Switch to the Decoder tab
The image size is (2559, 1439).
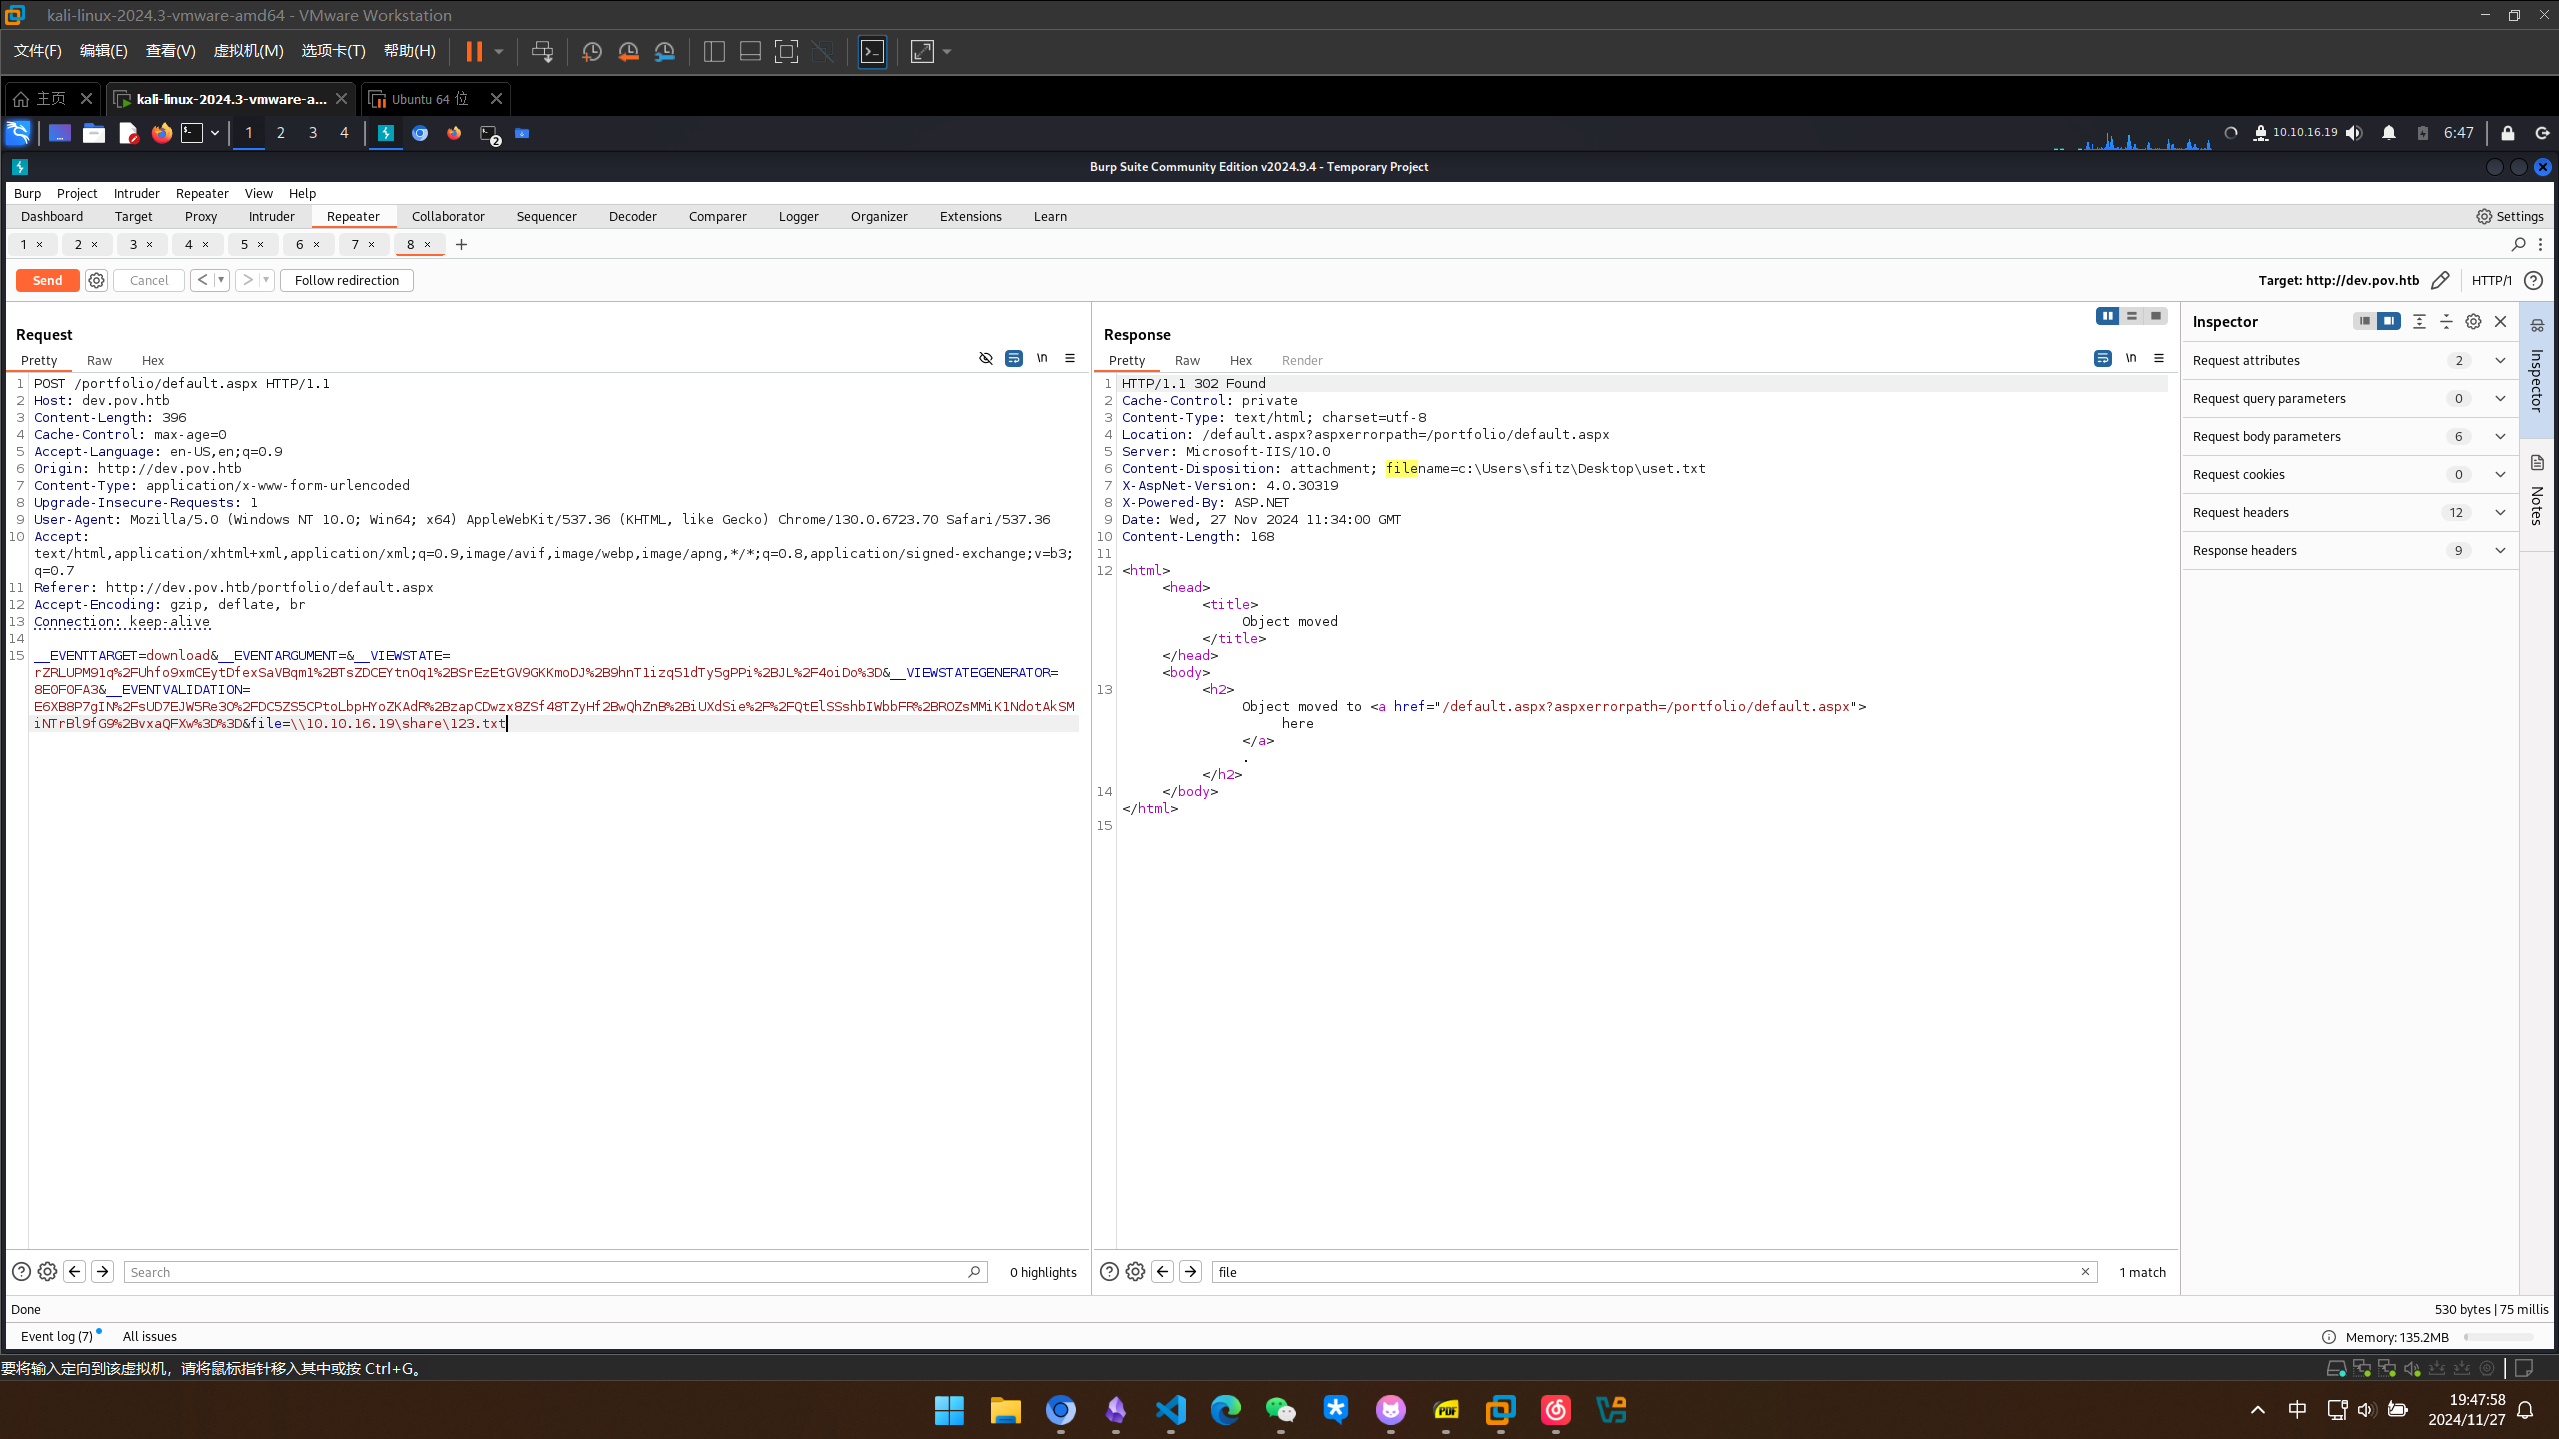(x=632, y=216)
